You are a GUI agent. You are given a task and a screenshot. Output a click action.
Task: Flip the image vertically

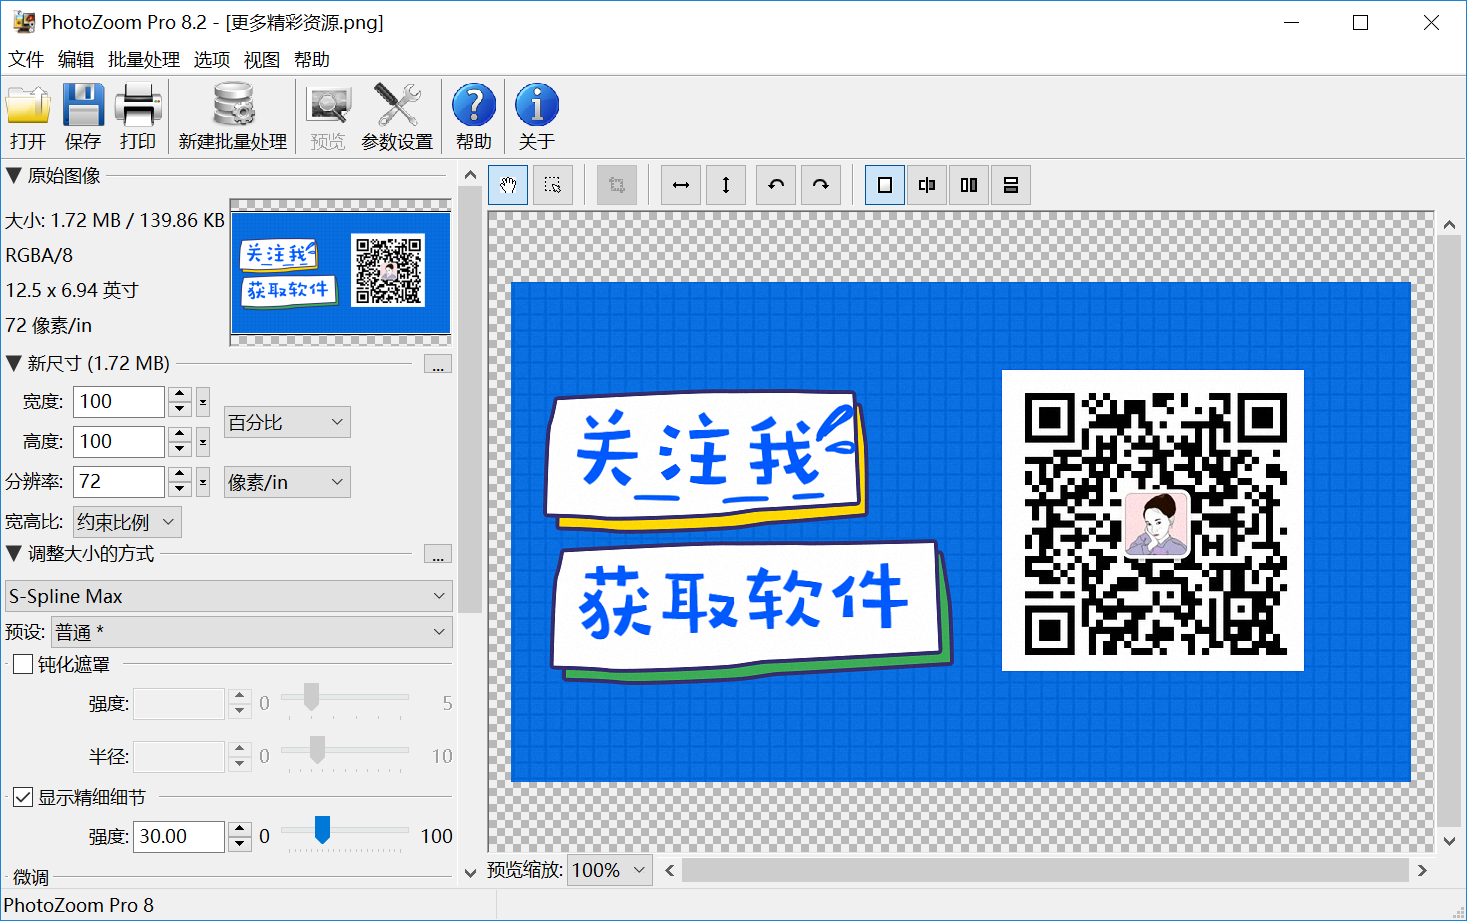click(726, 185)
